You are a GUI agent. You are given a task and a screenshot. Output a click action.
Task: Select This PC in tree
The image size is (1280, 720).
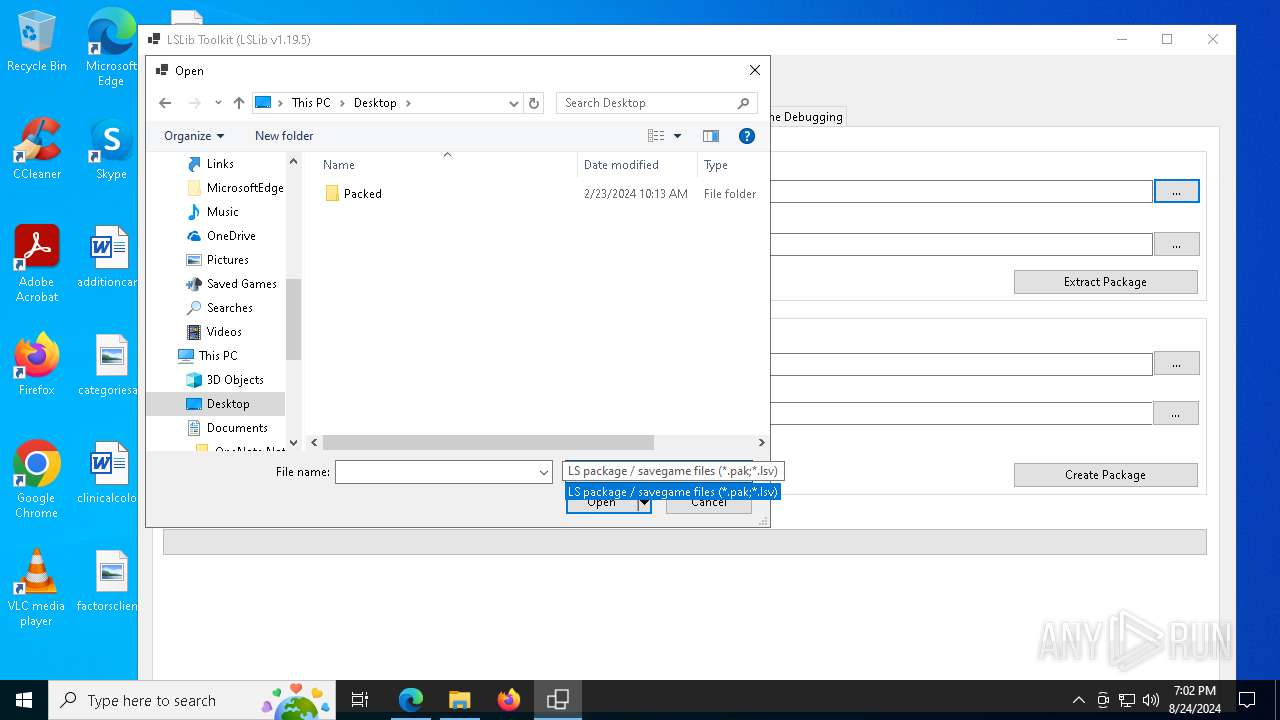(217, 356)
